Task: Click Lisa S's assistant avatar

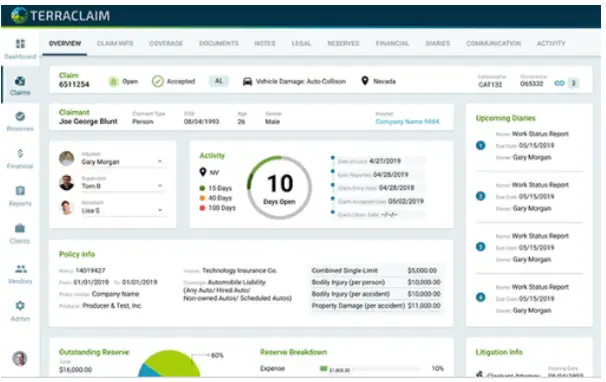Action: 66,207
